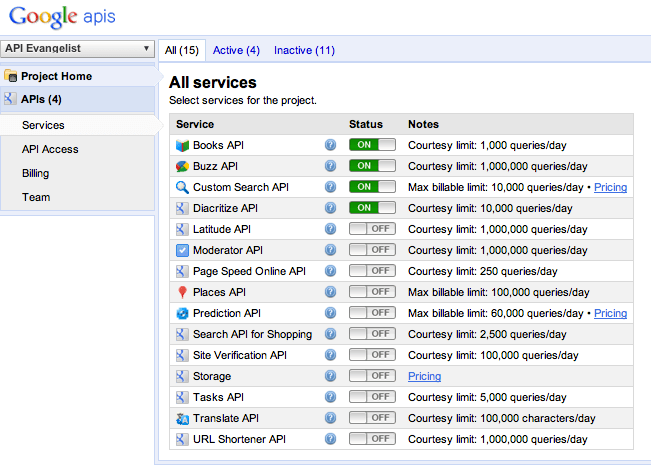Screen dimensions: 651x475
Task: Switch to the All (15) tab
Action: click(182, 50)
